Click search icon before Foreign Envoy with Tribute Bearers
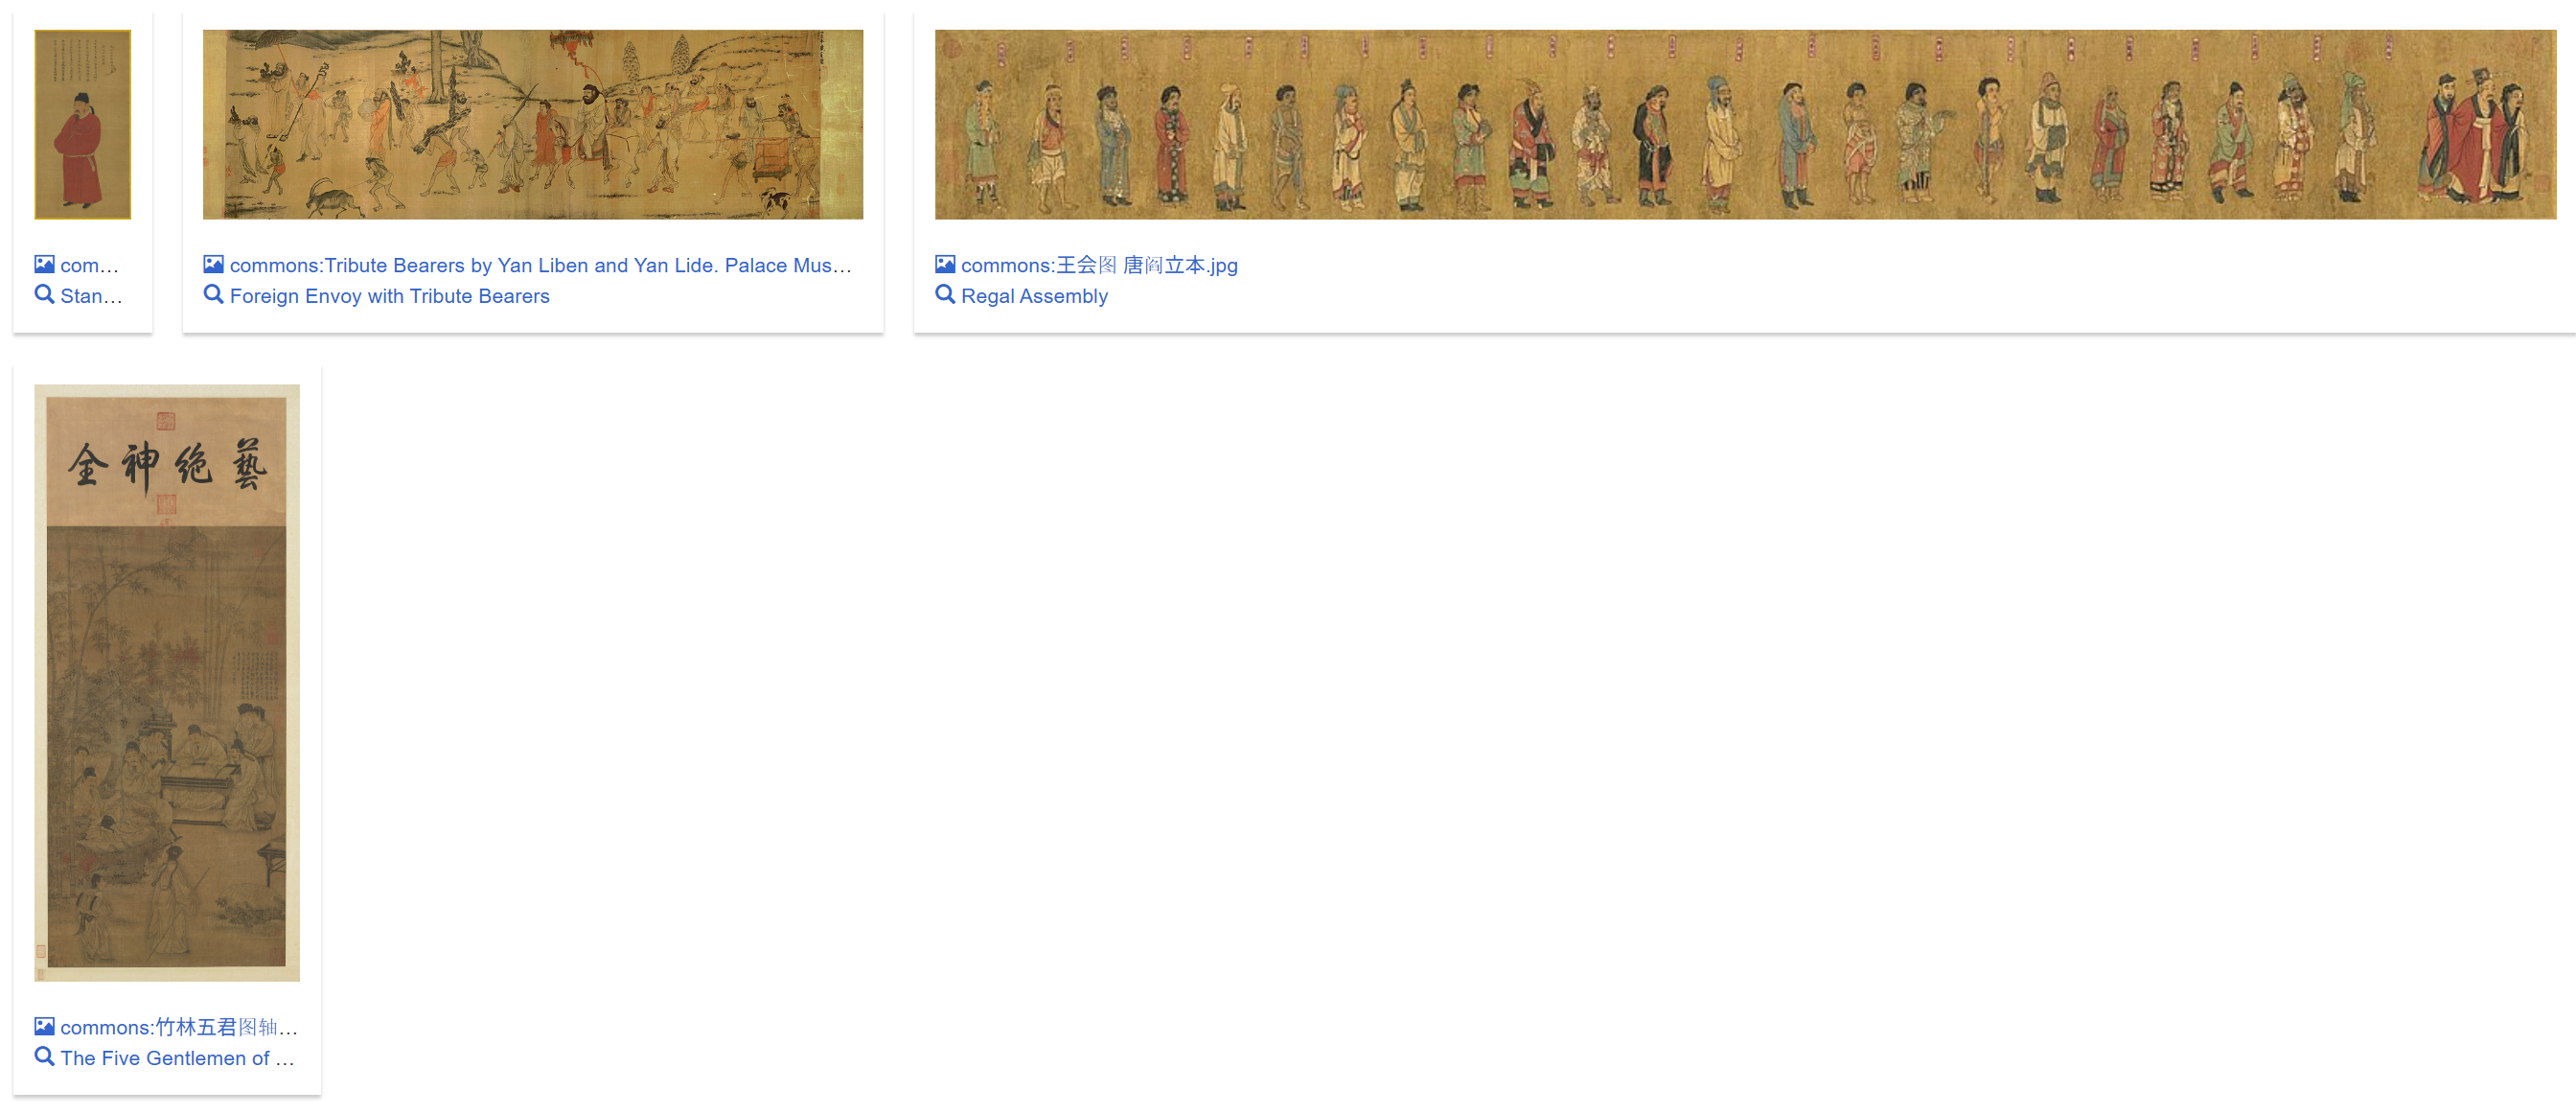This screenshot has width=2576, height=1114. (213, 294)
